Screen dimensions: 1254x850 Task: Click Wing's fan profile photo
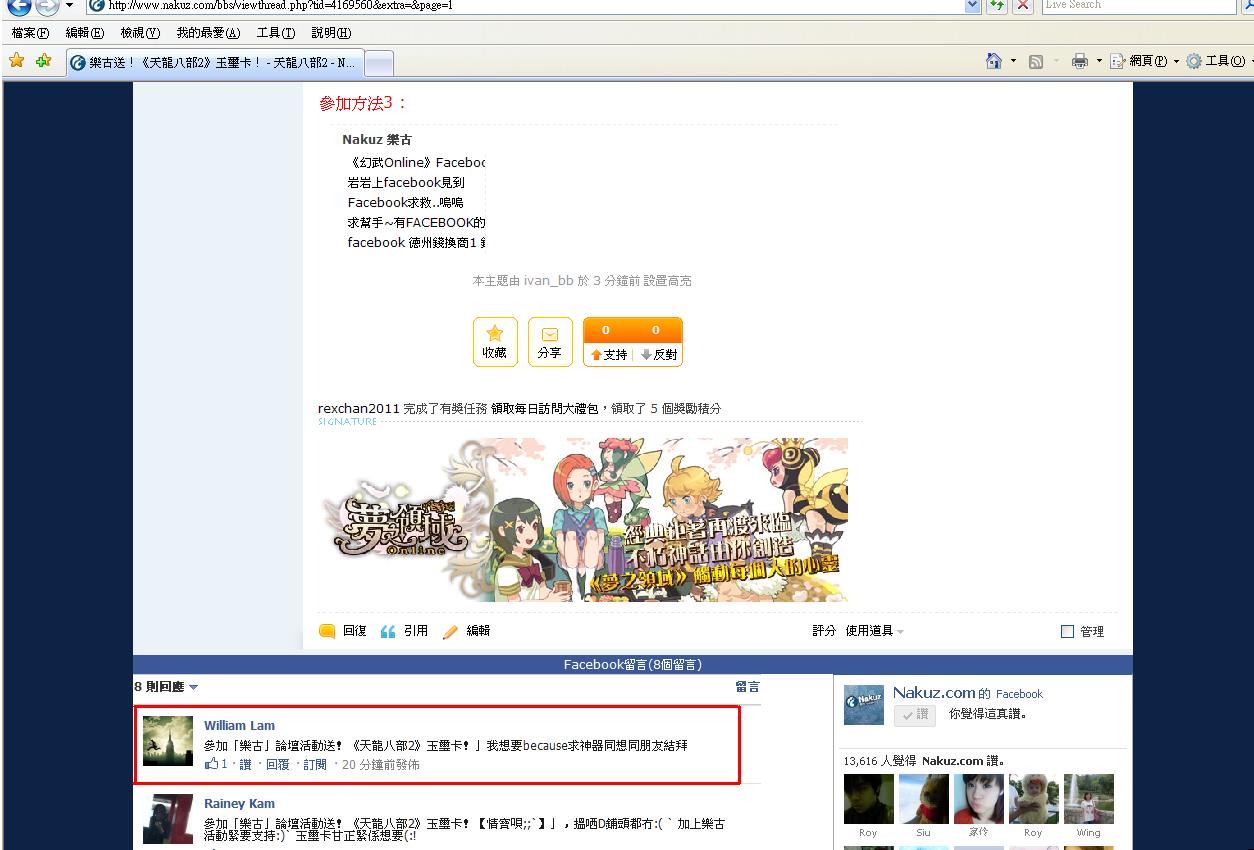point(1088,799)
